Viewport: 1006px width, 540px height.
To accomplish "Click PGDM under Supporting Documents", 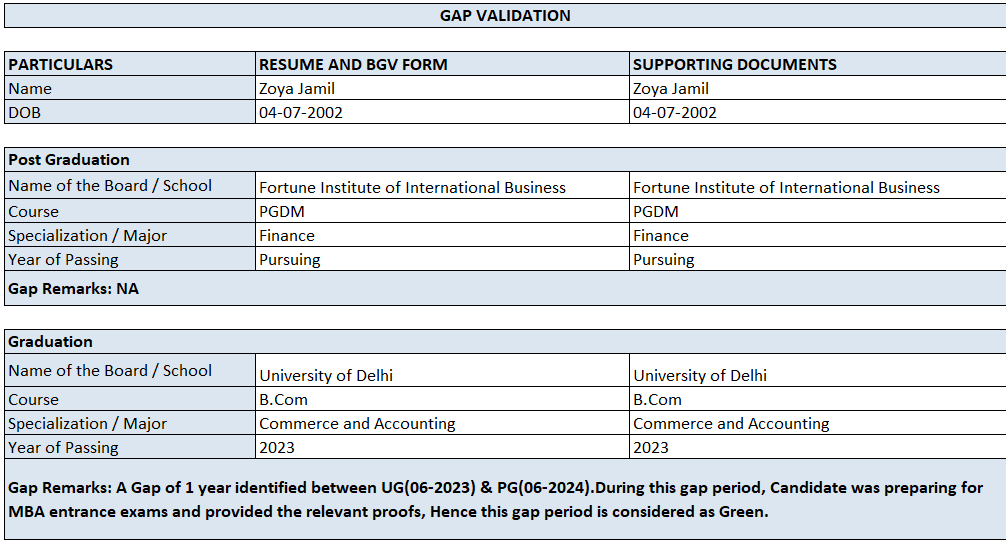I will 817,211.
